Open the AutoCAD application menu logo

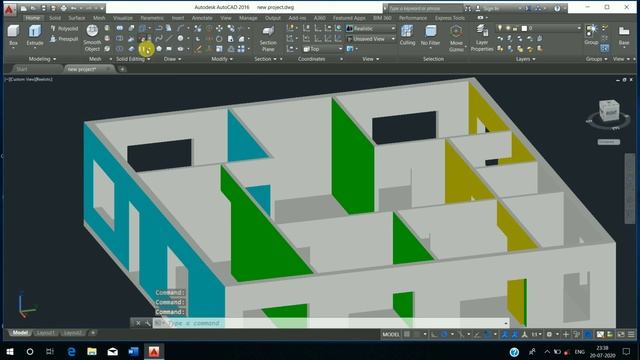point(9,9)
